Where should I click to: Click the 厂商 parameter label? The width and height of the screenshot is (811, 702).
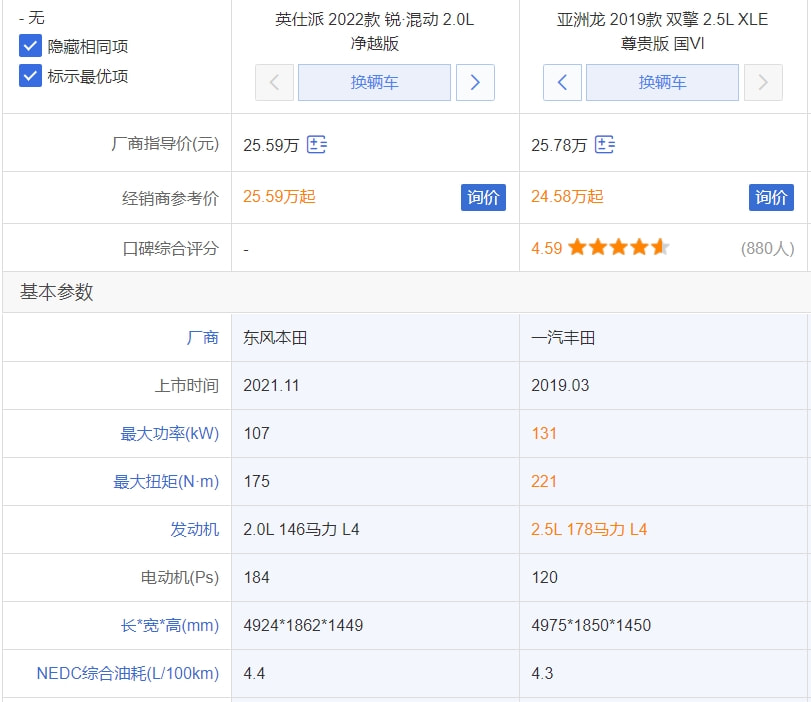coord(202,338)
